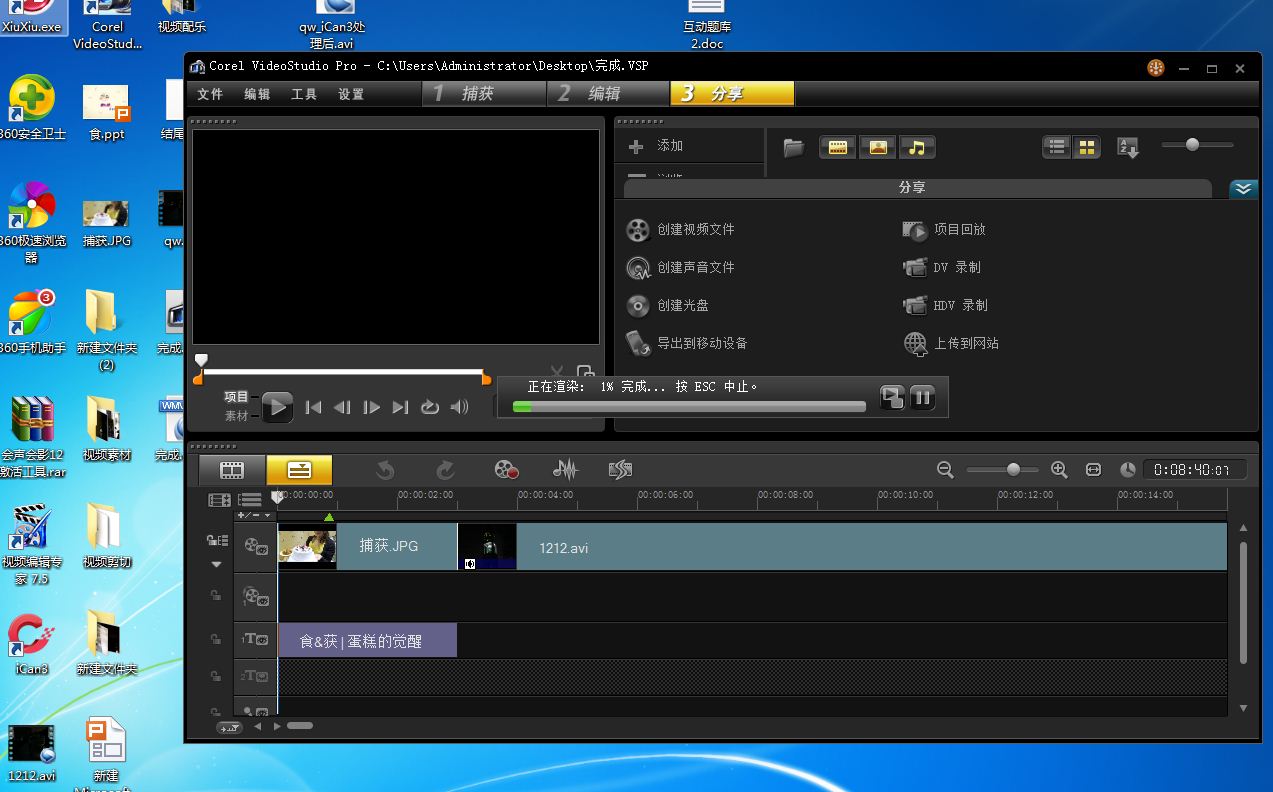1273x792 pixels.
Task: Toggle ripple editing lock on title track 1
Action: click(215, 639)
